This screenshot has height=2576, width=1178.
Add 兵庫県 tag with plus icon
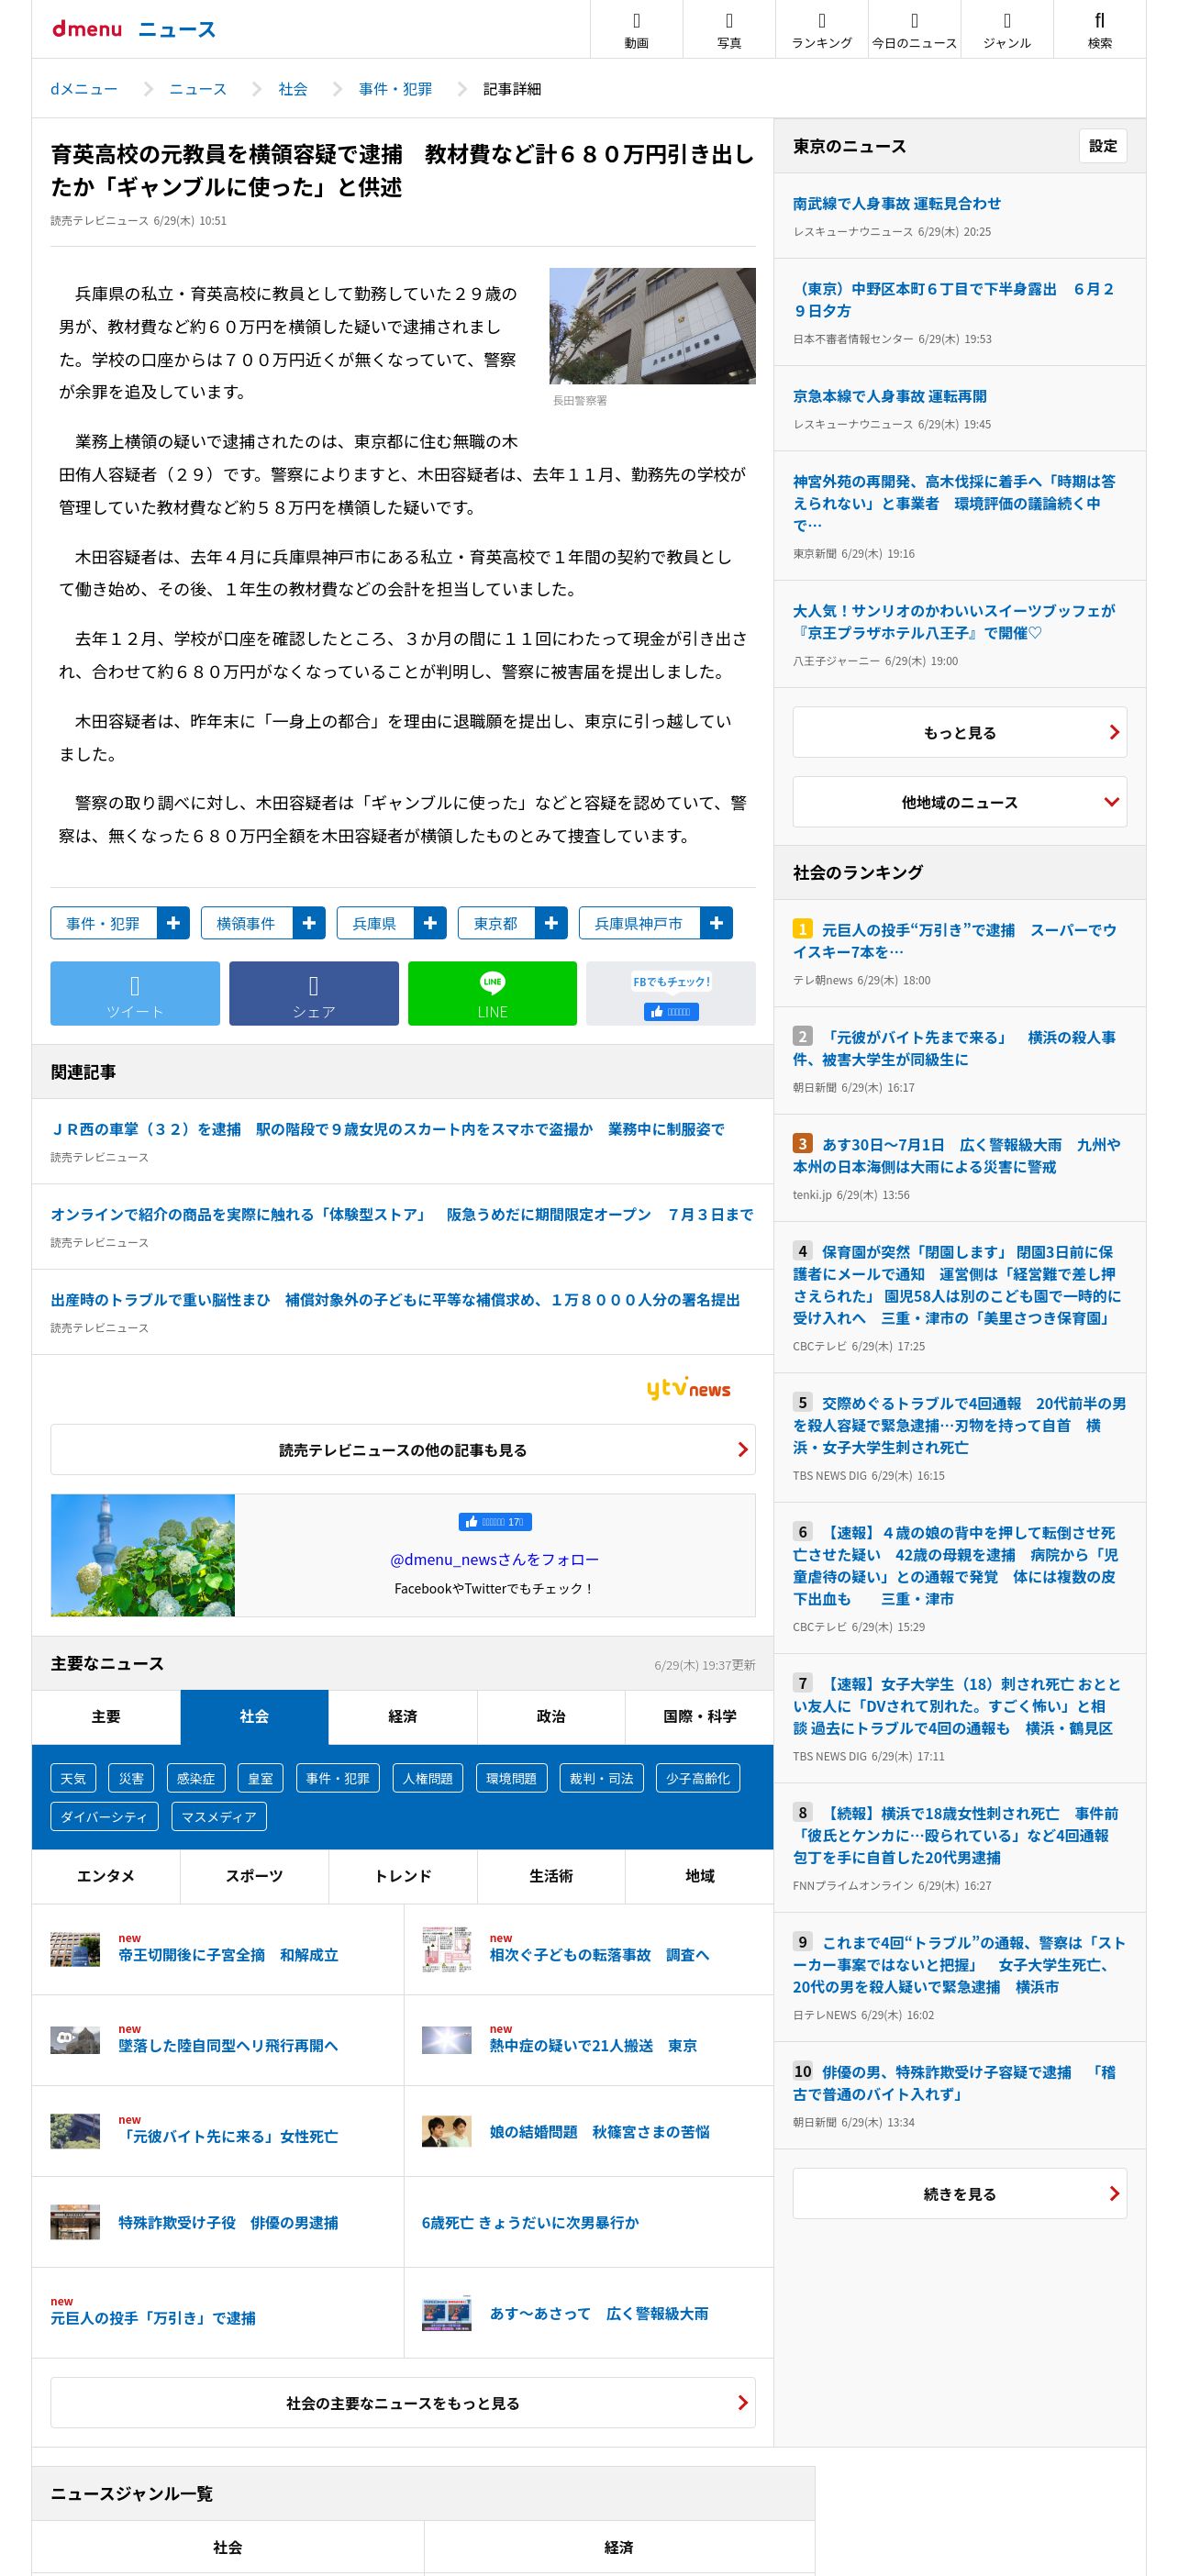430,923
